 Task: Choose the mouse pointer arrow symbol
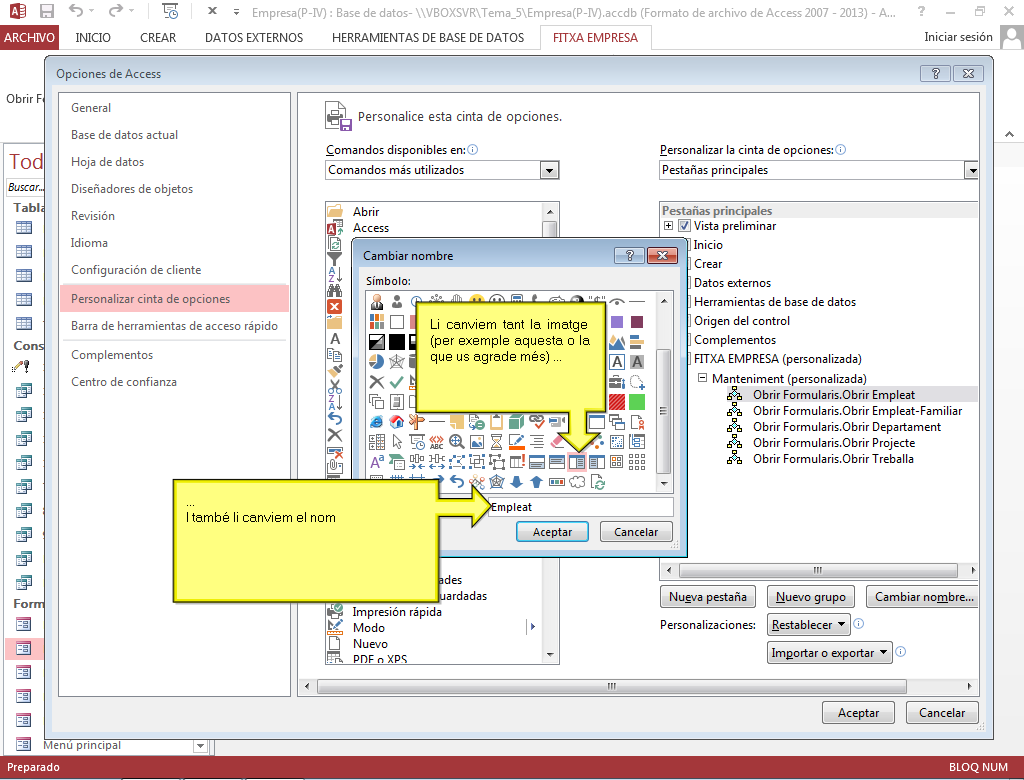click(396, 442)
